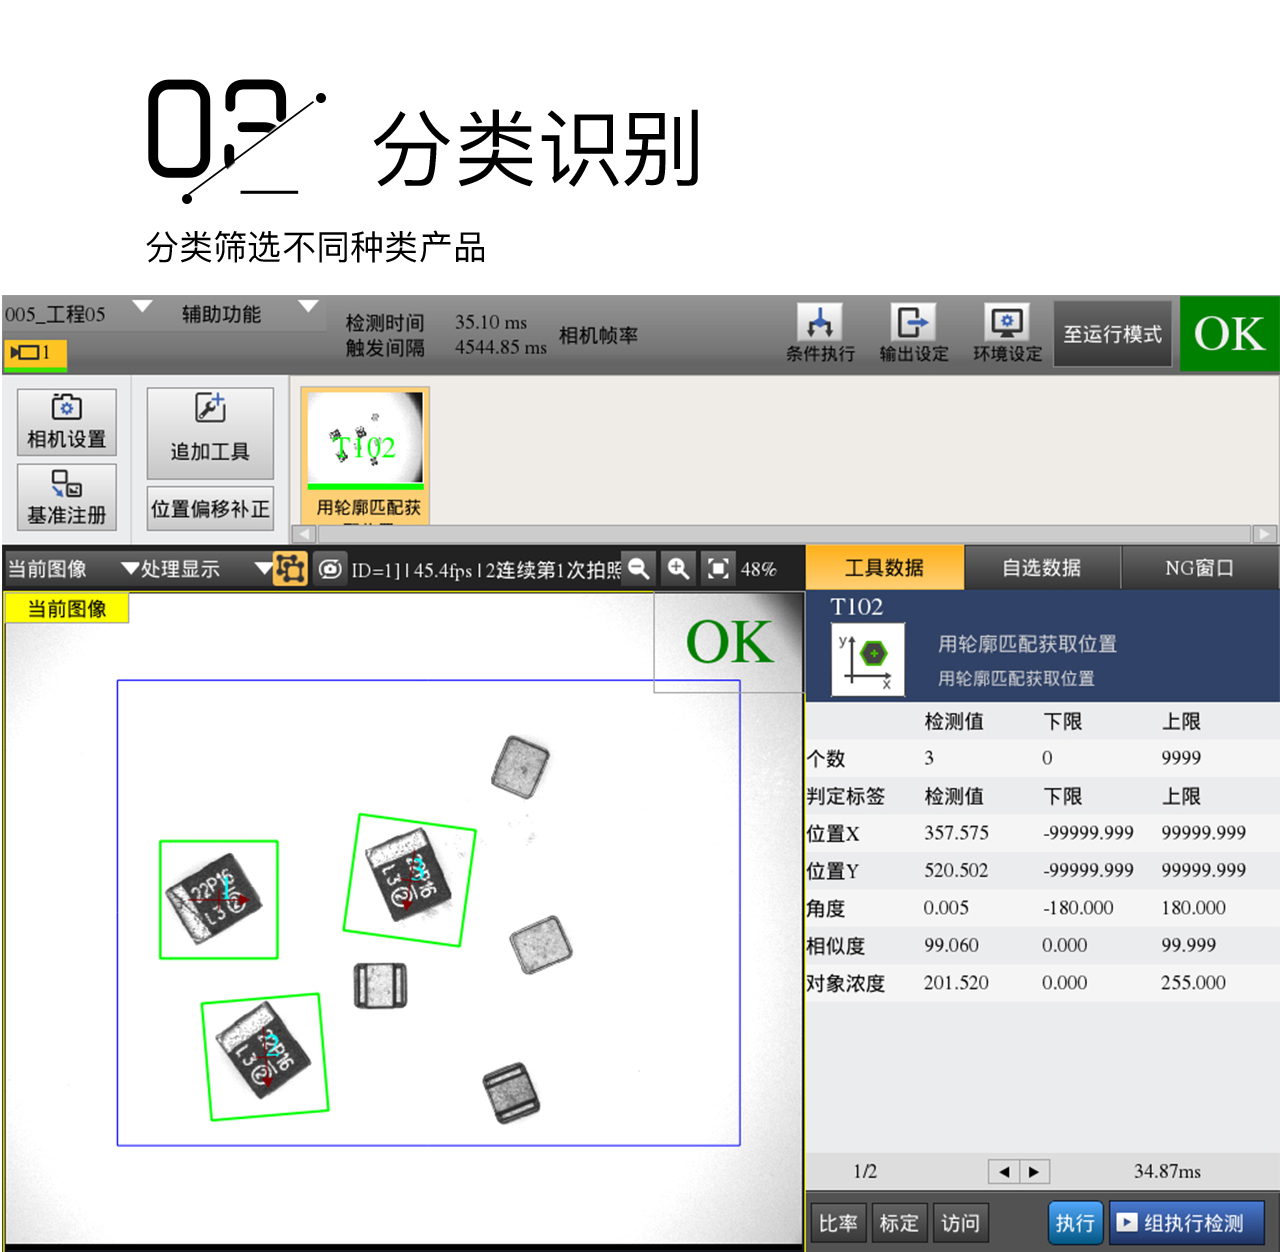Open 输出设定 output settings
The image size is (1280, 1252).
913,333
